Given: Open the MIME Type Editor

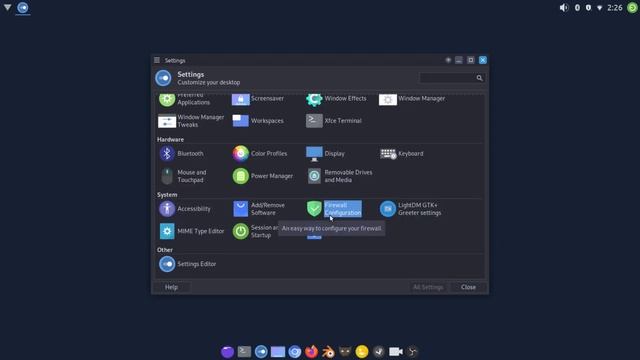Looking at the screenshot, I should coord(191,231).
